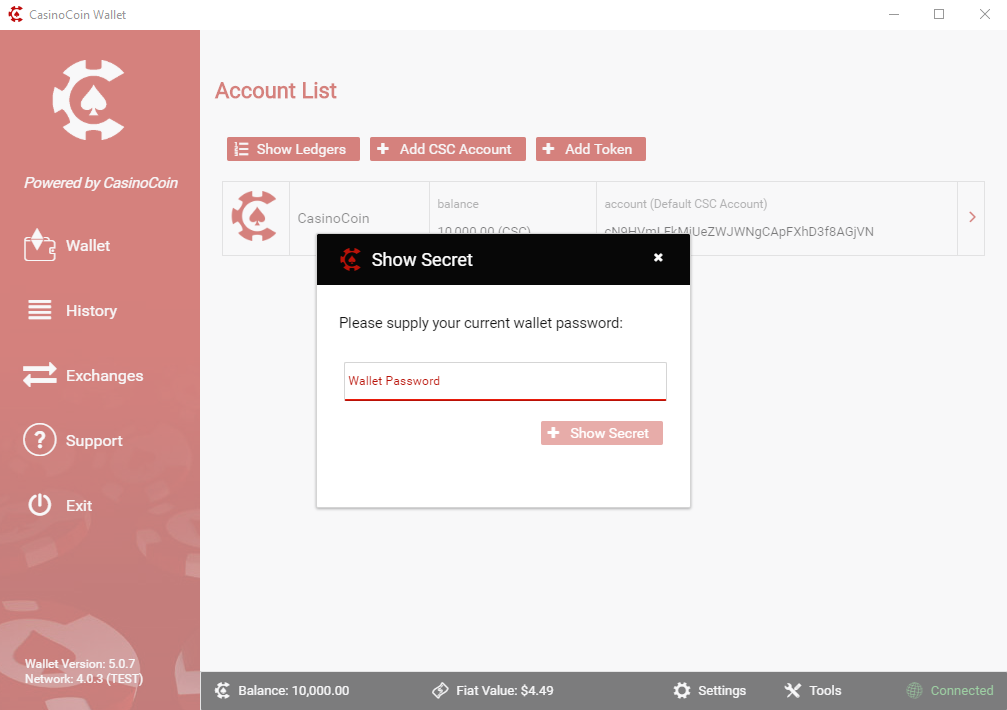Click the CasinoCoin account name
This screenshot has height=710, width=1007.
tap(333, 218)
